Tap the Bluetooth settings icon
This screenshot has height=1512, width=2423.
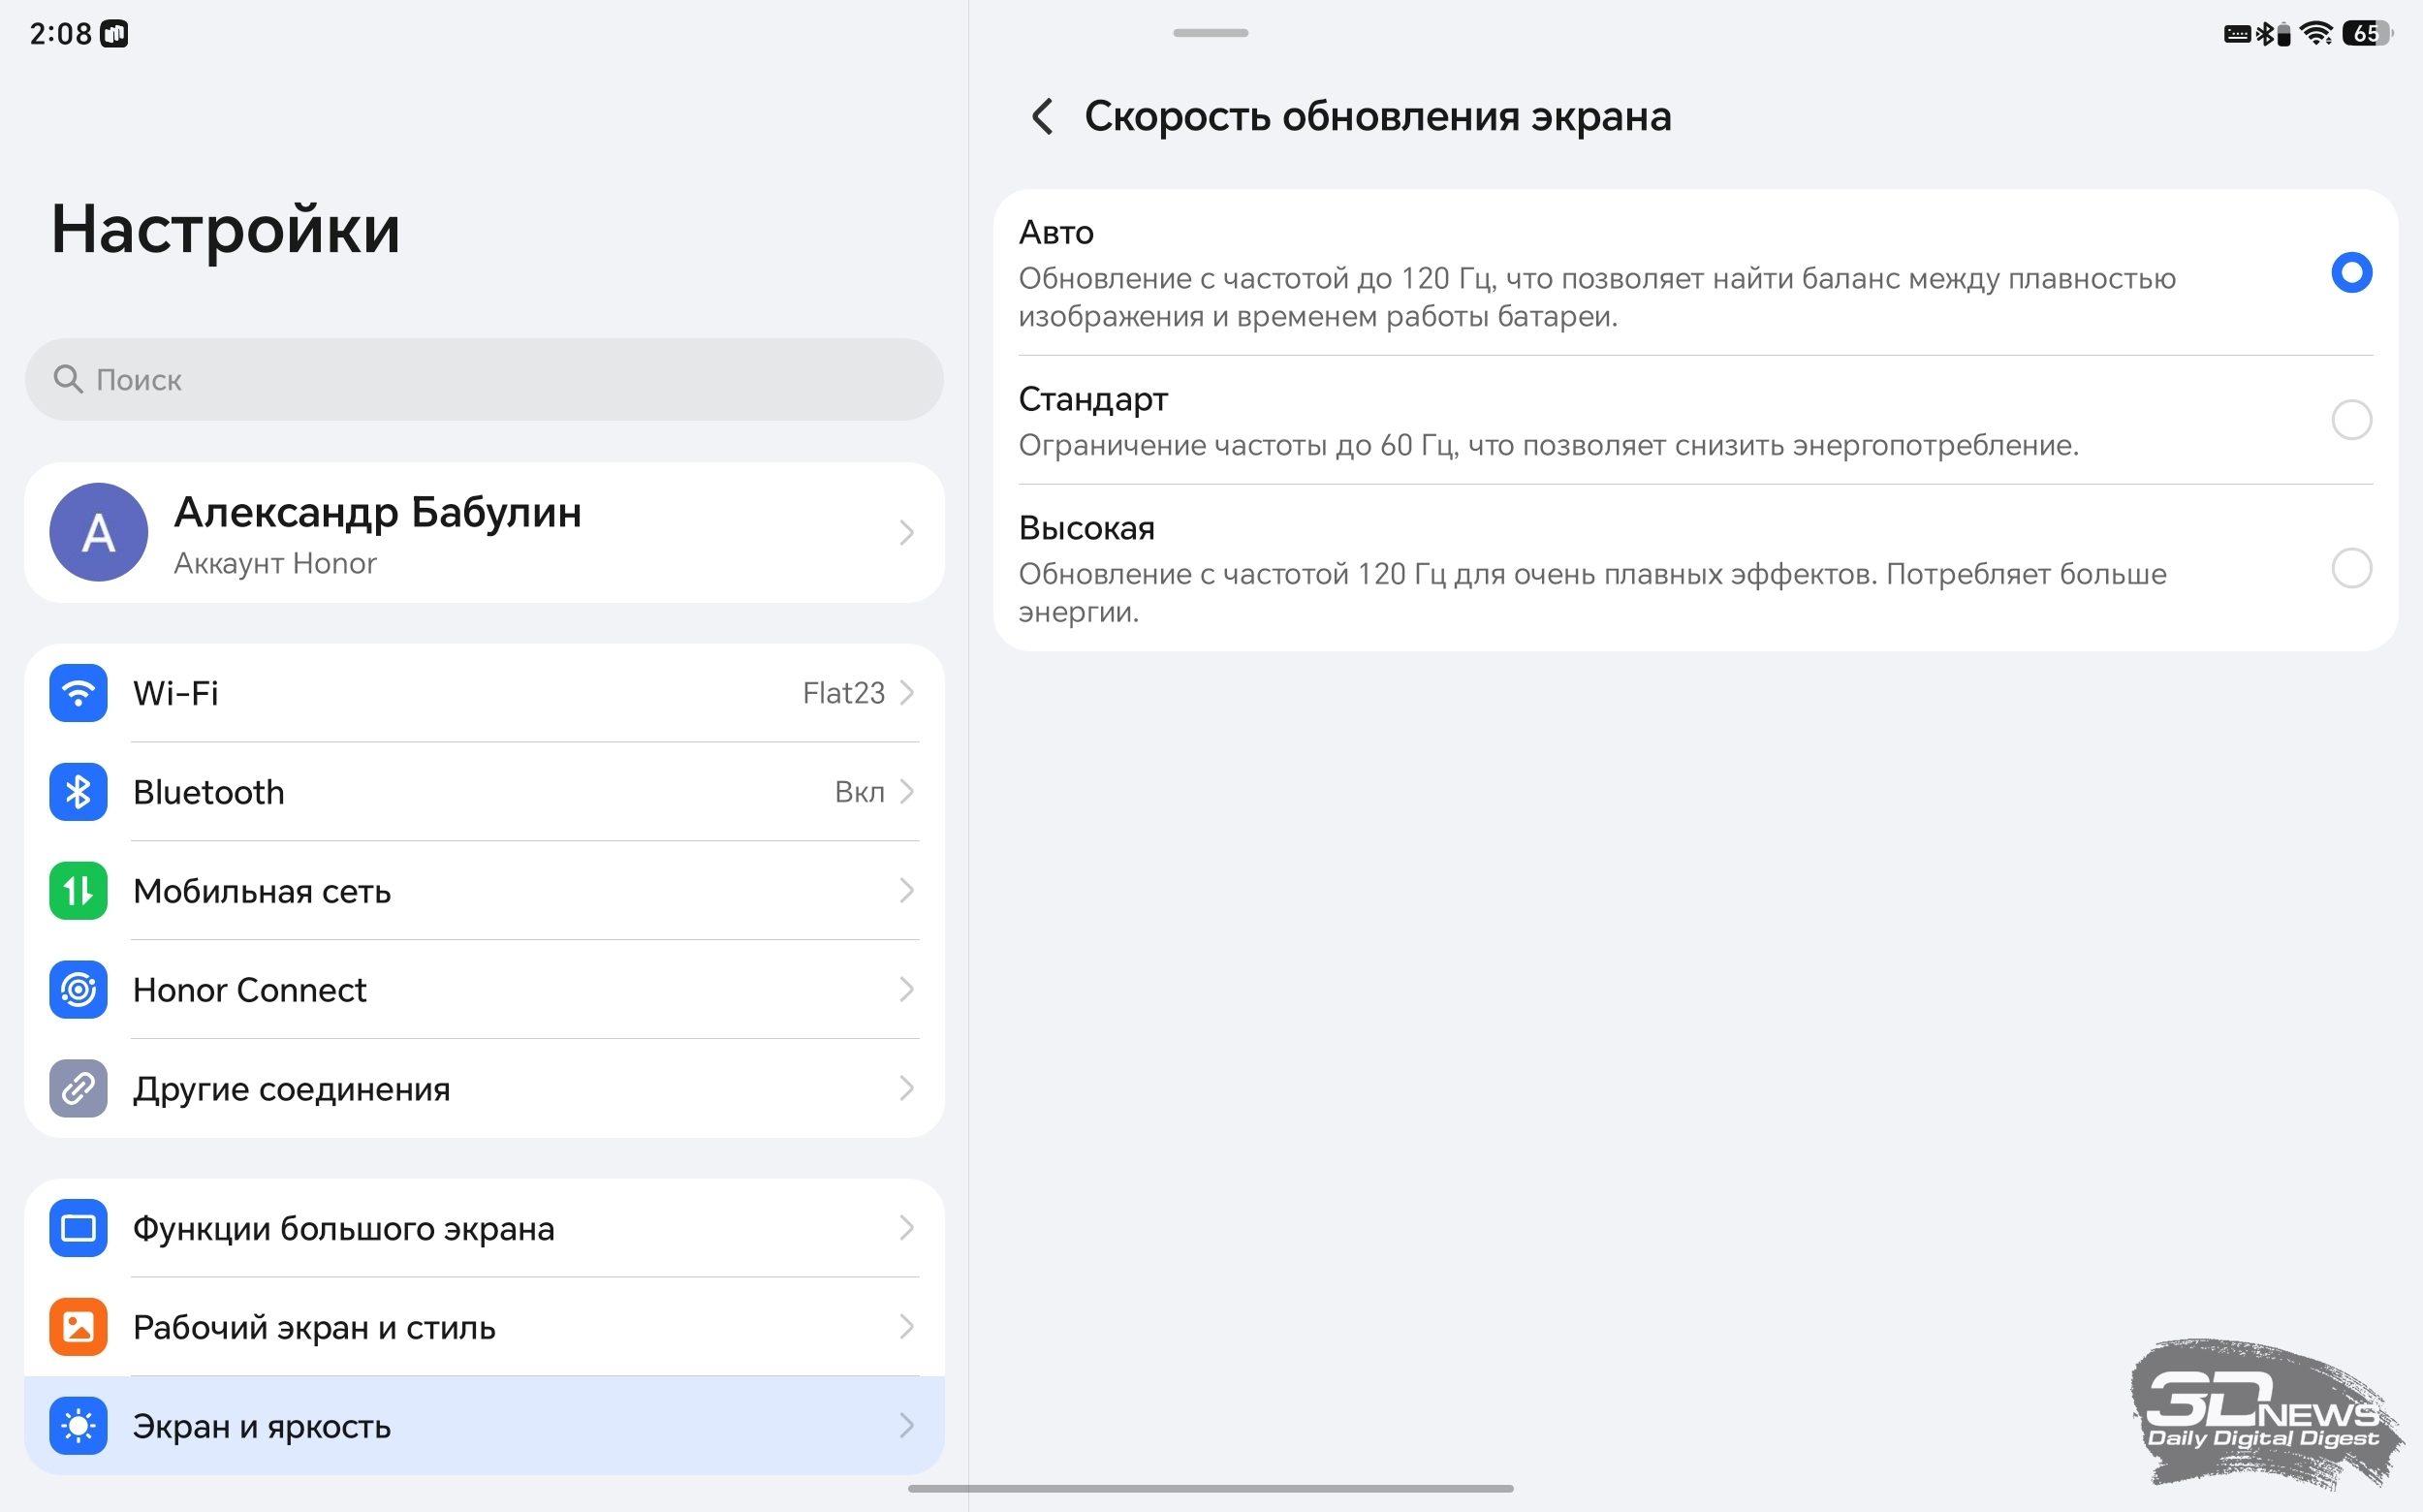click(x=78, y=792)
